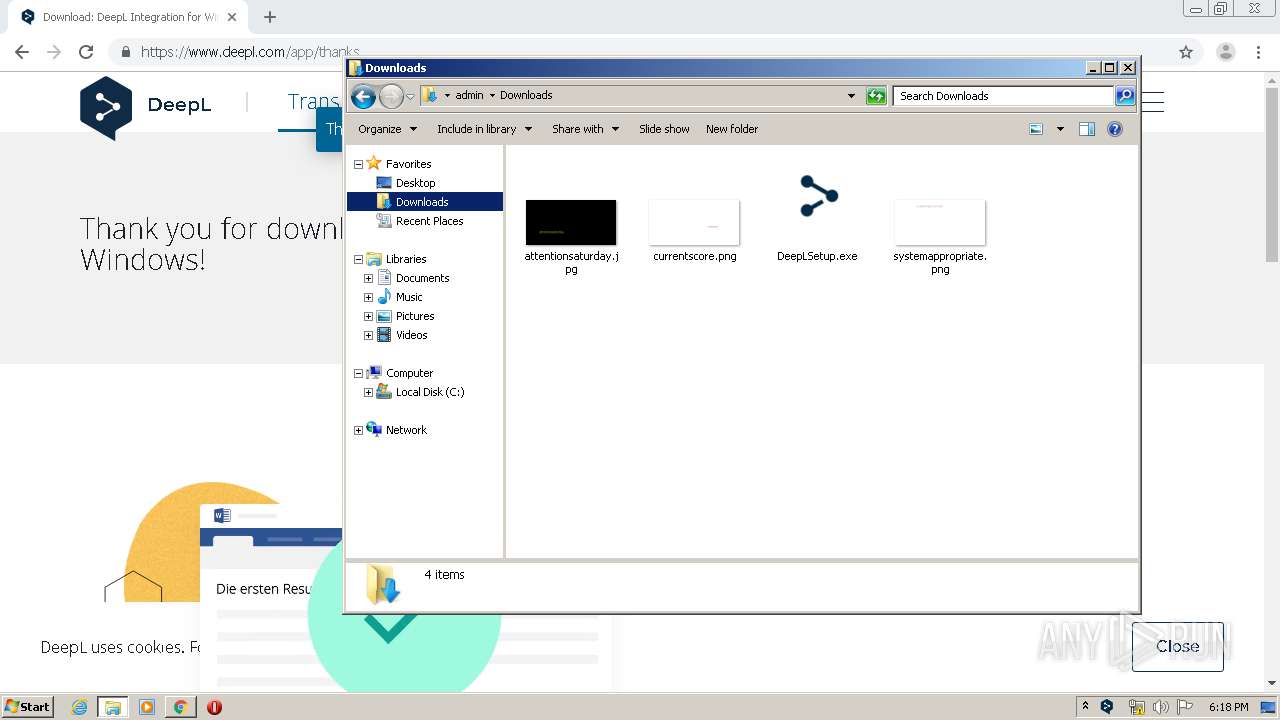Screen dimensions: 1280x720
Task: Show hidden tray icons arrow
Action: pos(1085,707)
